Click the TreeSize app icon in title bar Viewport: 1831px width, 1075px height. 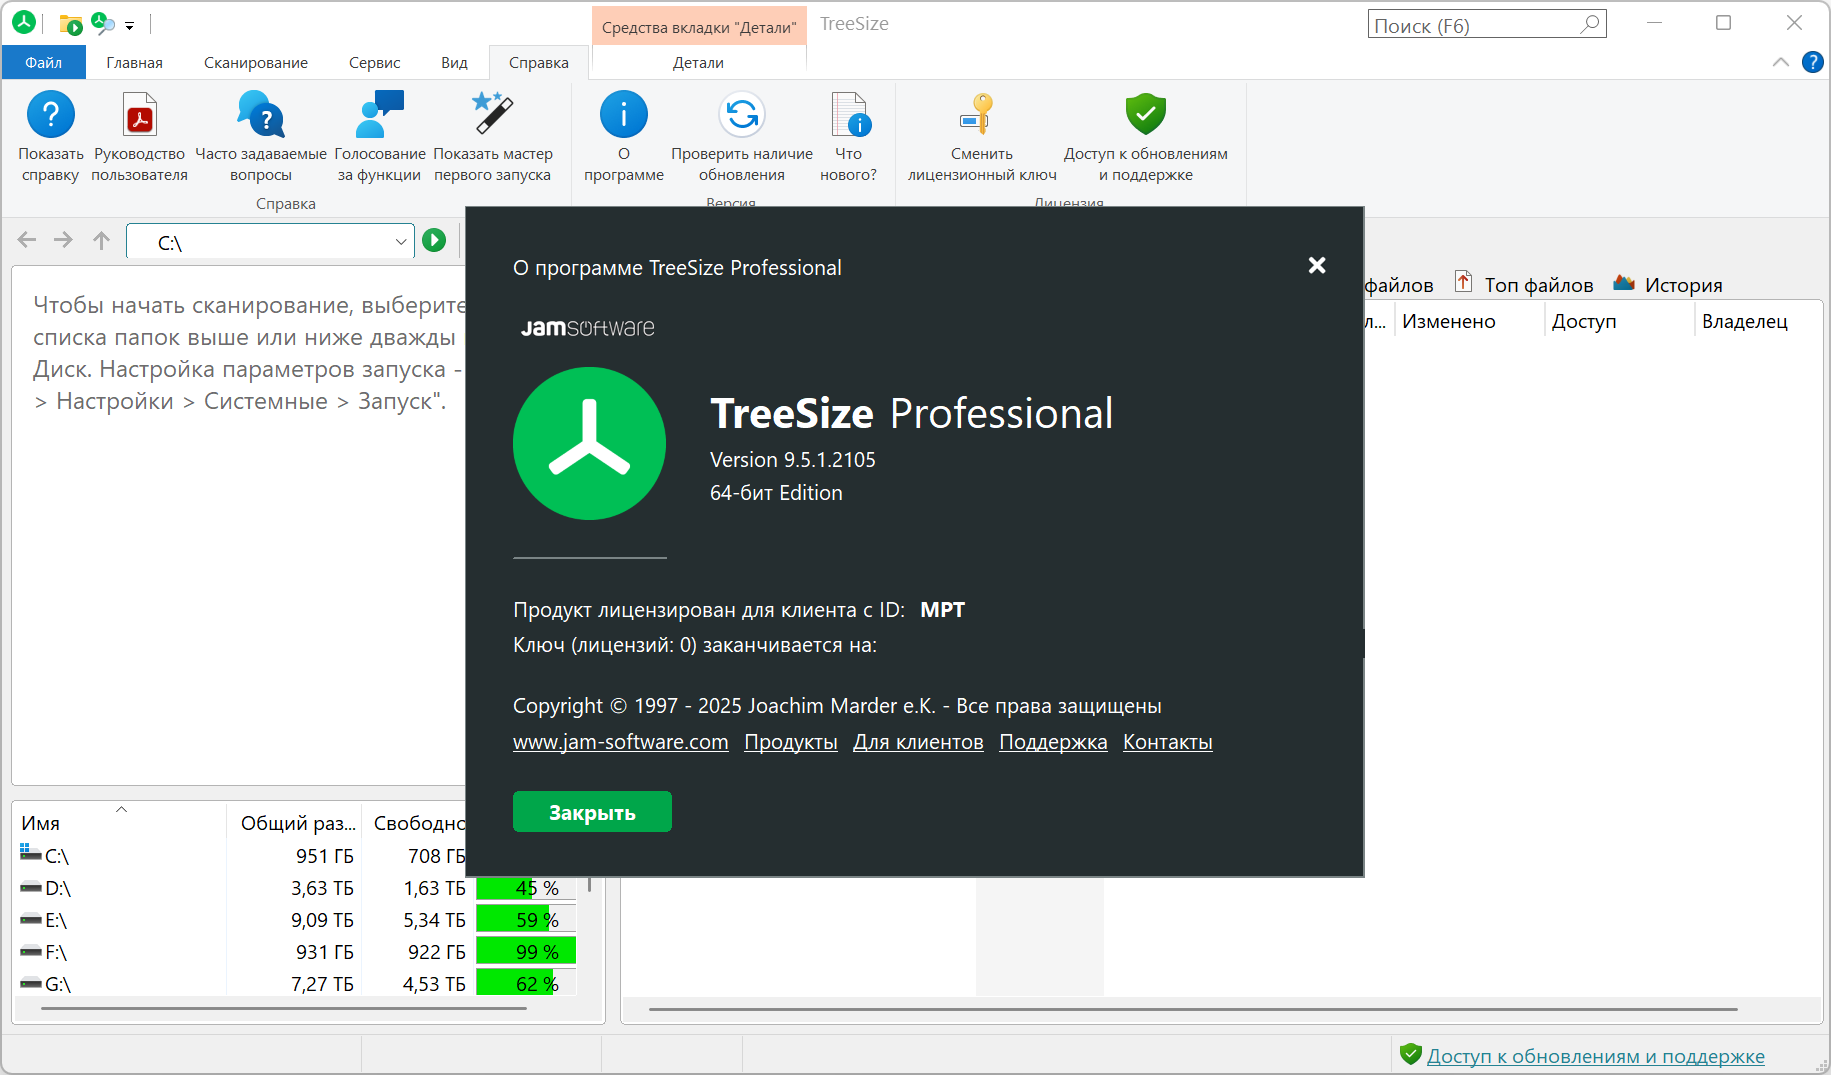(x=24, y=22)
